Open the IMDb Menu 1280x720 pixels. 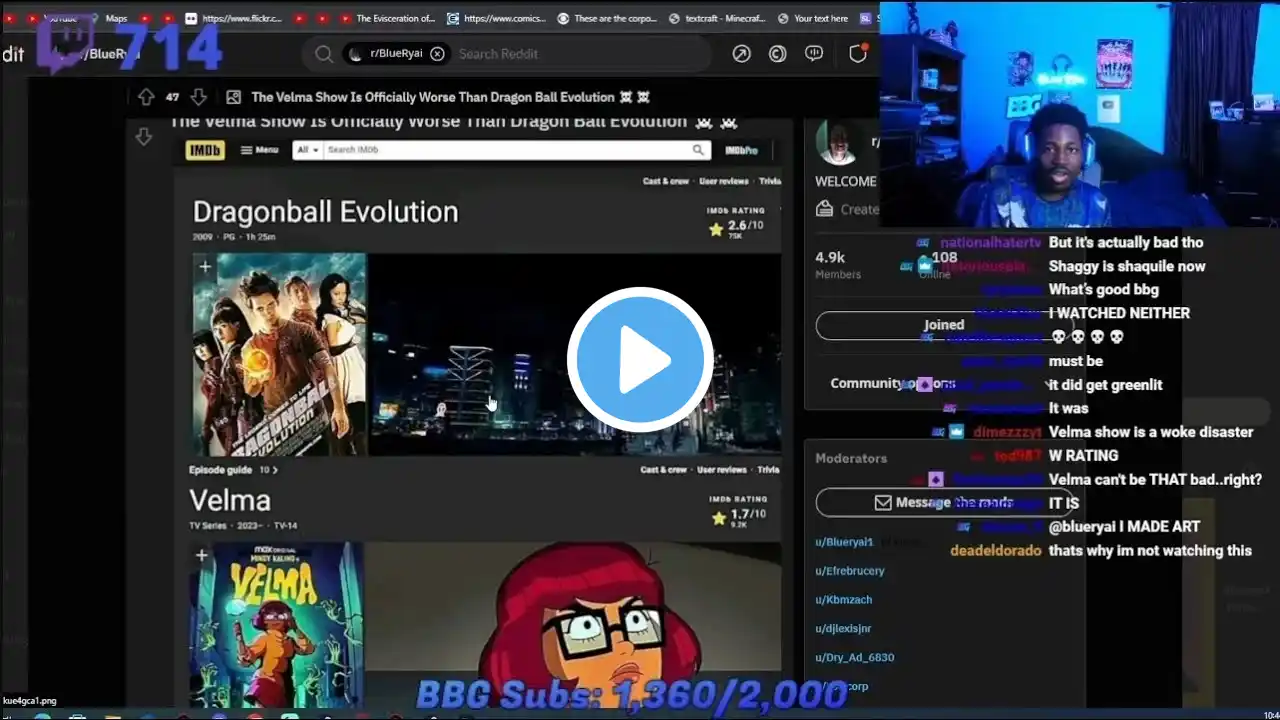pyautogui.click(x=258, y=150)
